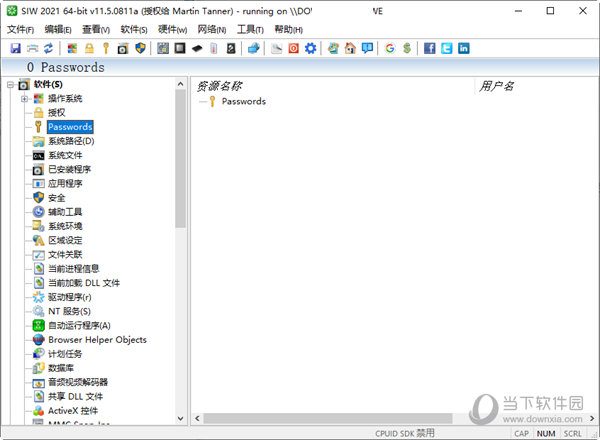Select 当前进程信息 in the tree
The height and width of the screenshot is (440, 600).
point(73,269)
